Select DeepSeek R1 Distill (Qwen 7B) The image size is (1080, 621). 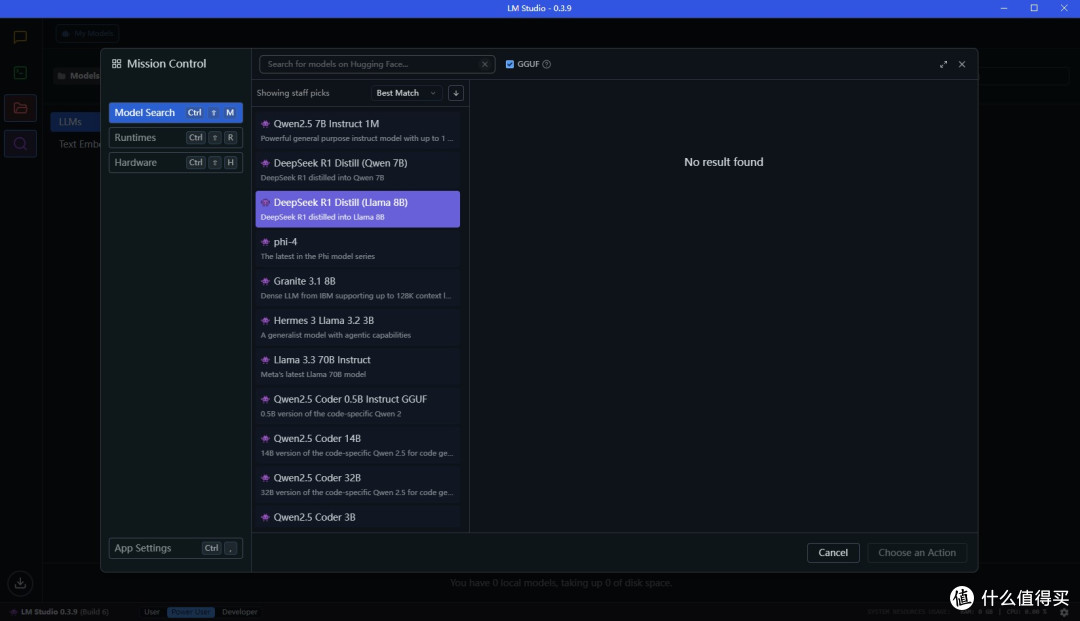357,169
